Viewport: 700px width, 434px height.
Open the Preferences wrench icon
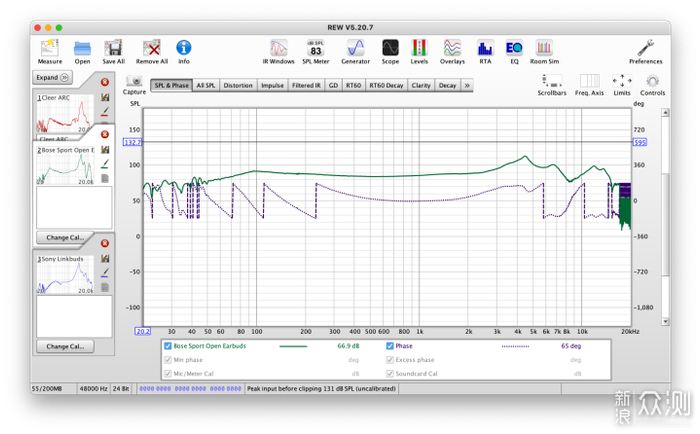(x=645, y=47)
